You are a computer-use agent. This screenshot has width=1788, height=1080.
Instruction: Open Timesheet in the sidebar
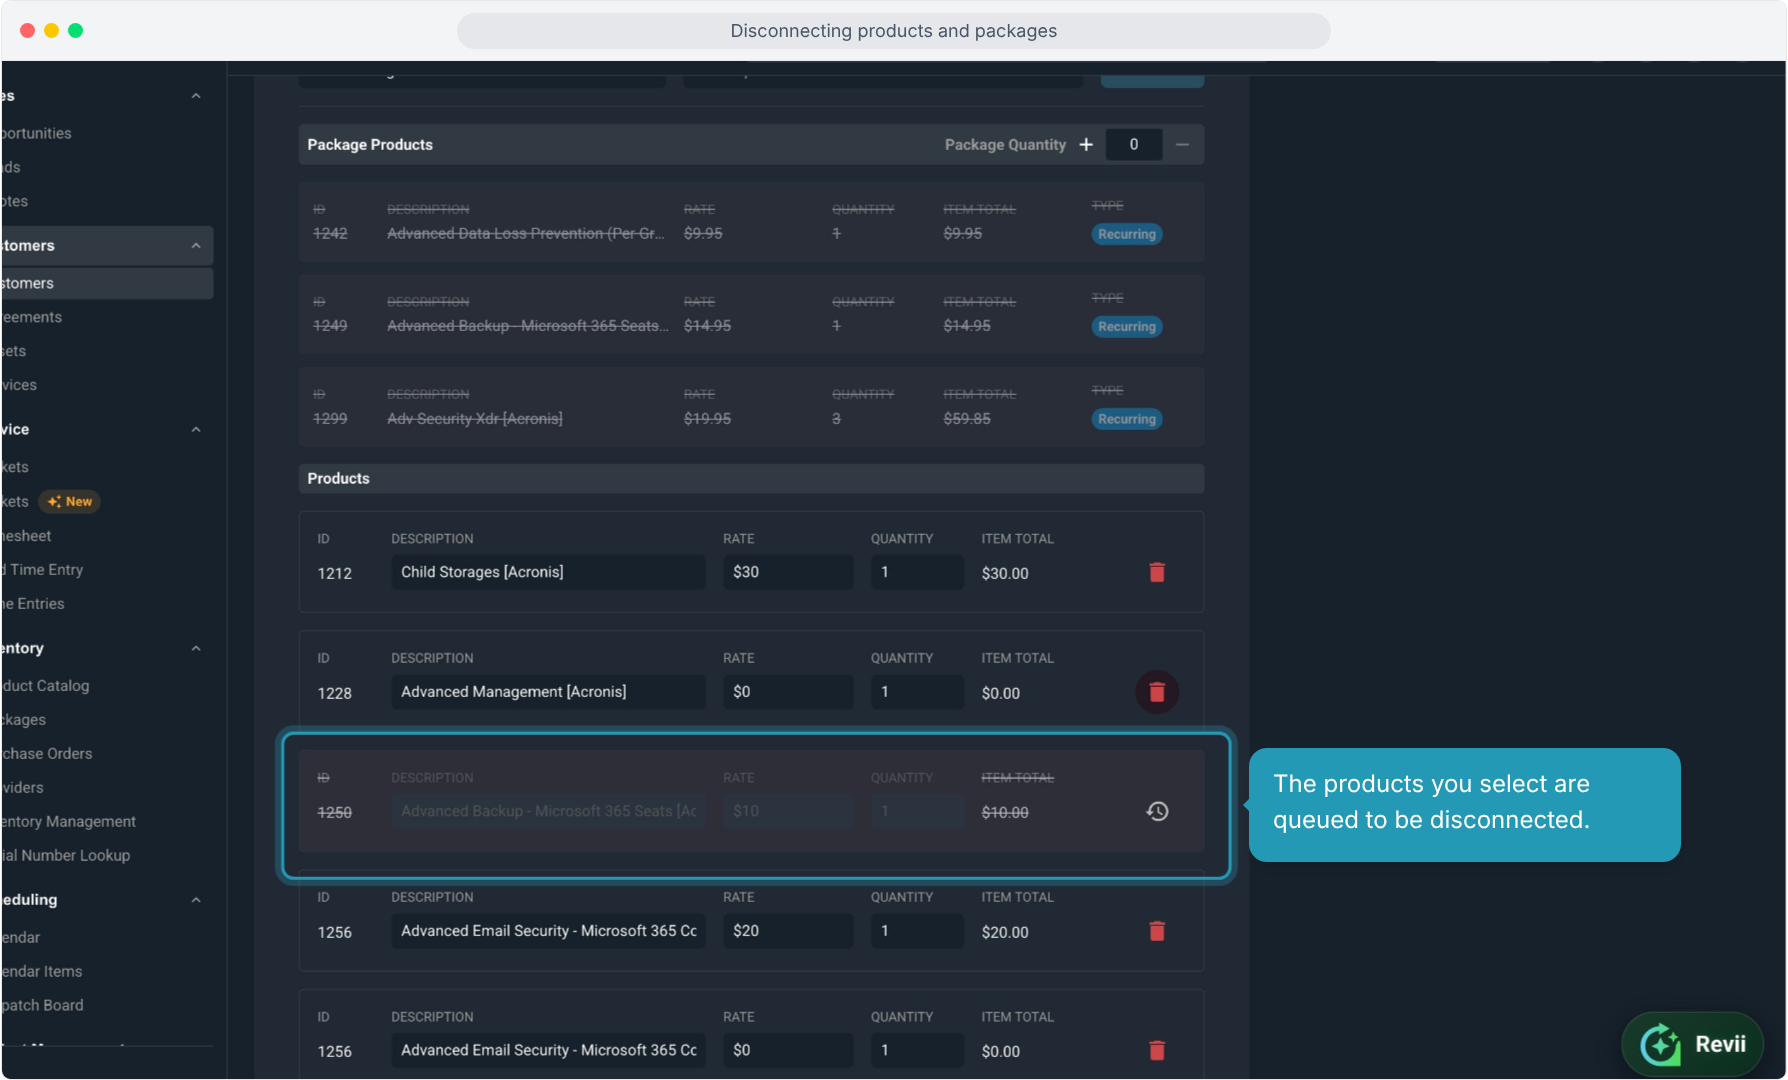(x=27, y=536)
